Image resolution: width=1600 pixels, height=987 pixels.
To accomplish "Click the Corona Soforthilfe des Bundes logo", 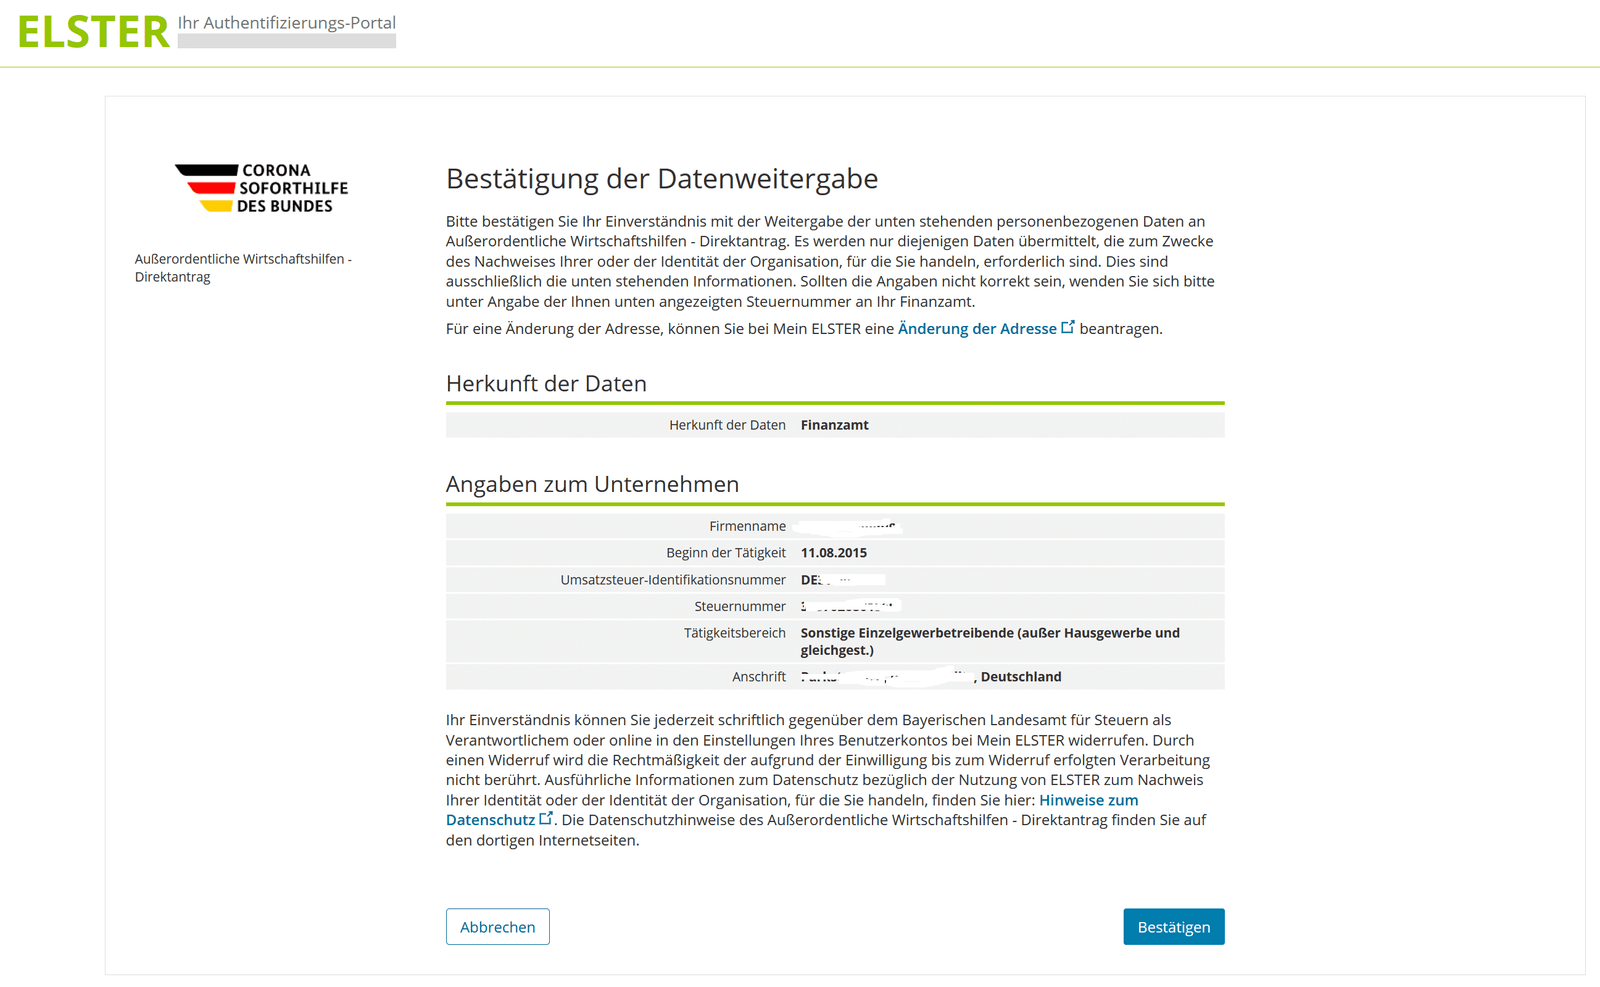I will (x=262, y=188).
